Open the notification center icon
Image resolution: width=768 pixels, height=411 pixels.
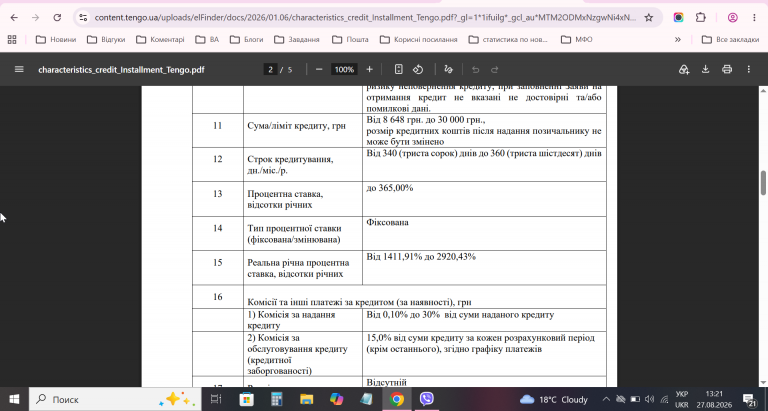(749, 399)
